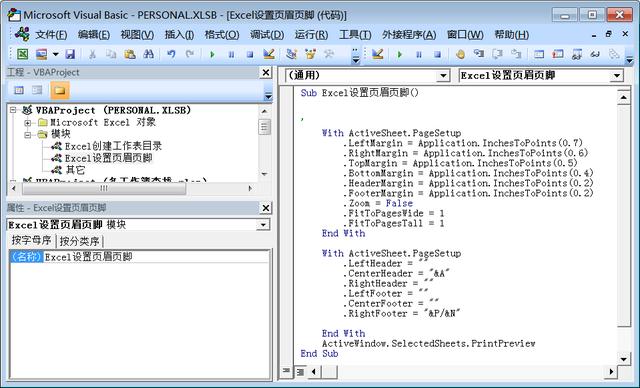Switch to full module view button
Image resolution: width=640 pixels, height=388 pixels.
point(300,371)
